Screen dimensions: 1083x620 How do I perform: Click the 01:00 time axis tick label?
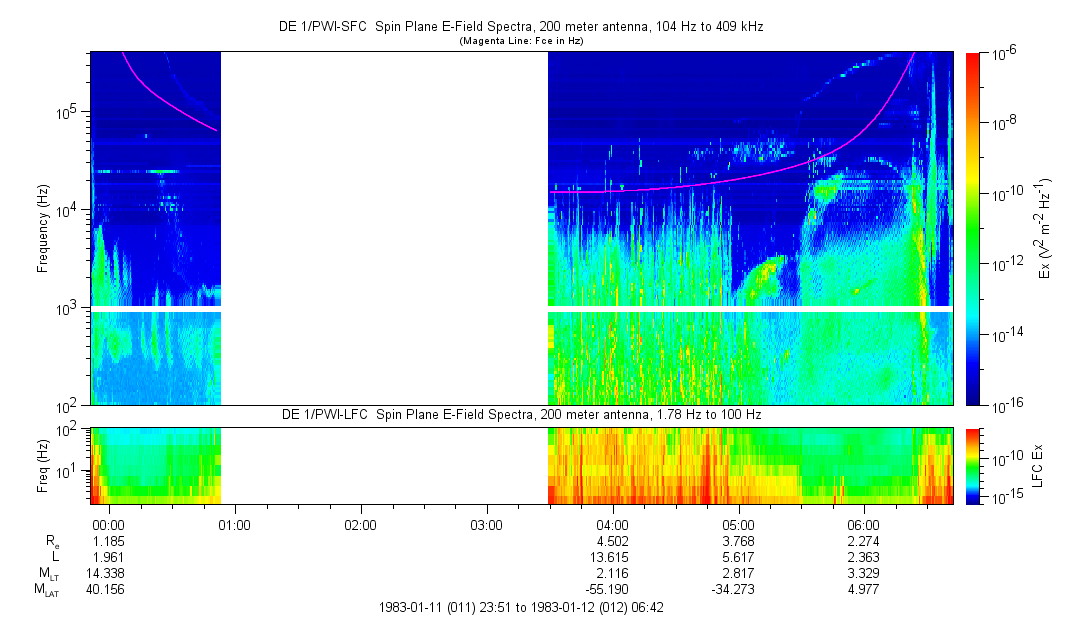coord(234,524)
